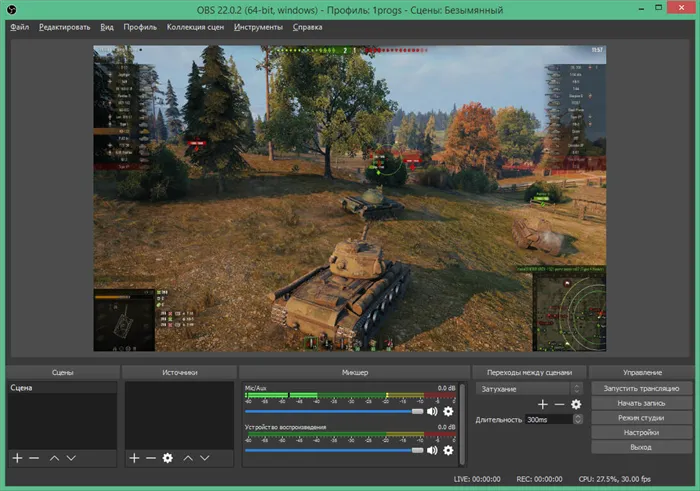This screenshot has width=700, height=491.
Task: Click the duration 300ms input field
Action: [549, 419]
